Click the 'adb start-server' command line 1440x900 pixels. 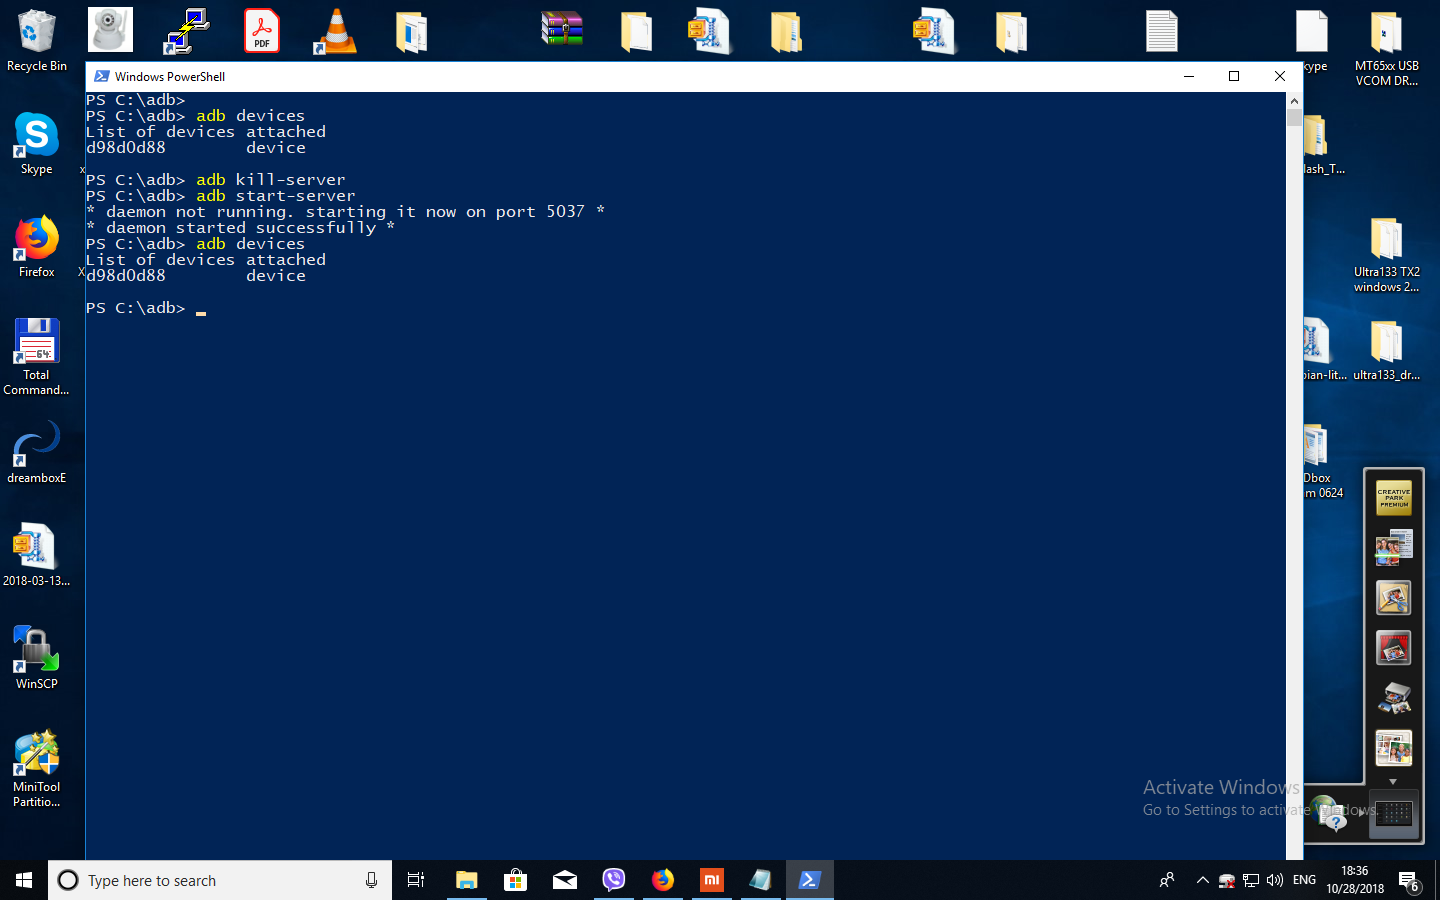(x=221, y=196)
